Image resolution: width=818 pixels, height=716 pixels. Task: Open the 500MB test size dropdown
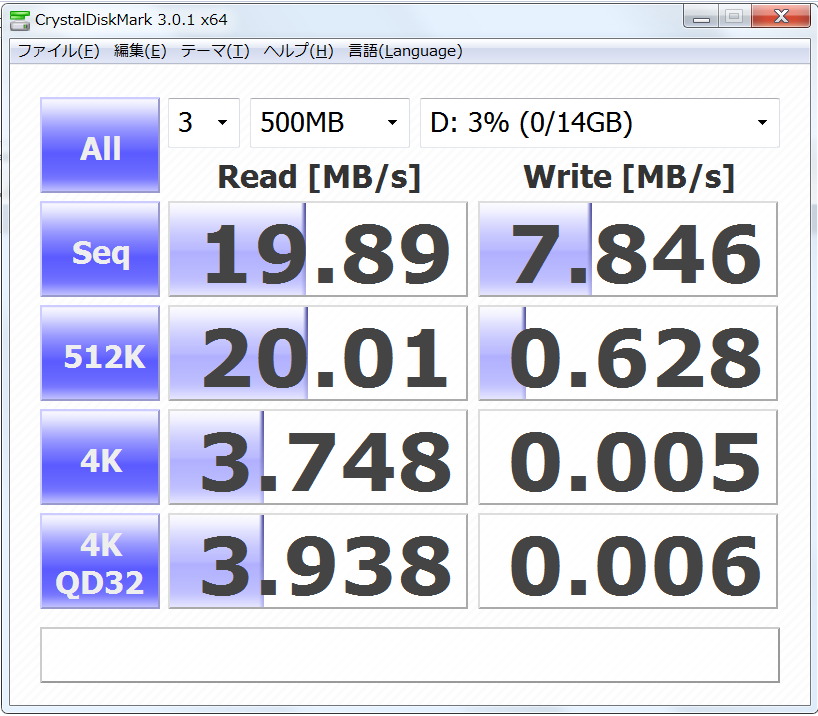[329, 123]
